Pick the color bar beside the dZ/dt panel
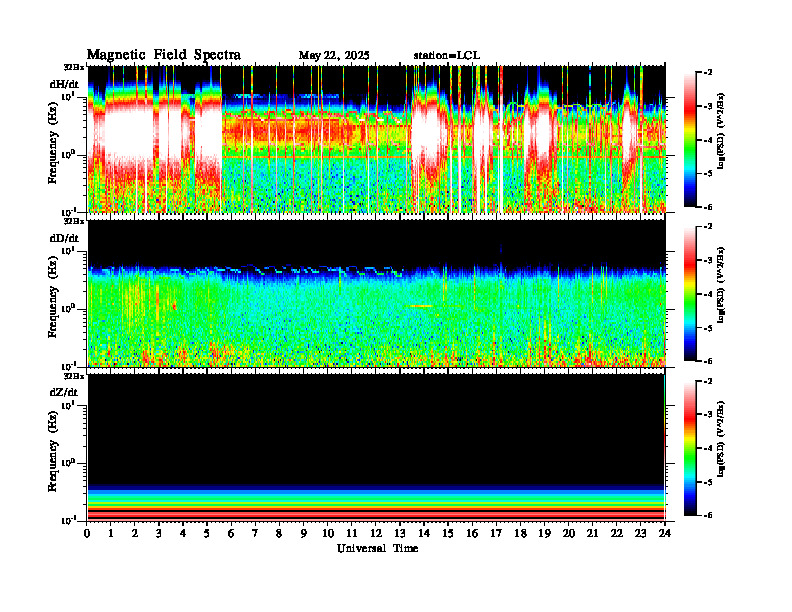 coord(690,448)
